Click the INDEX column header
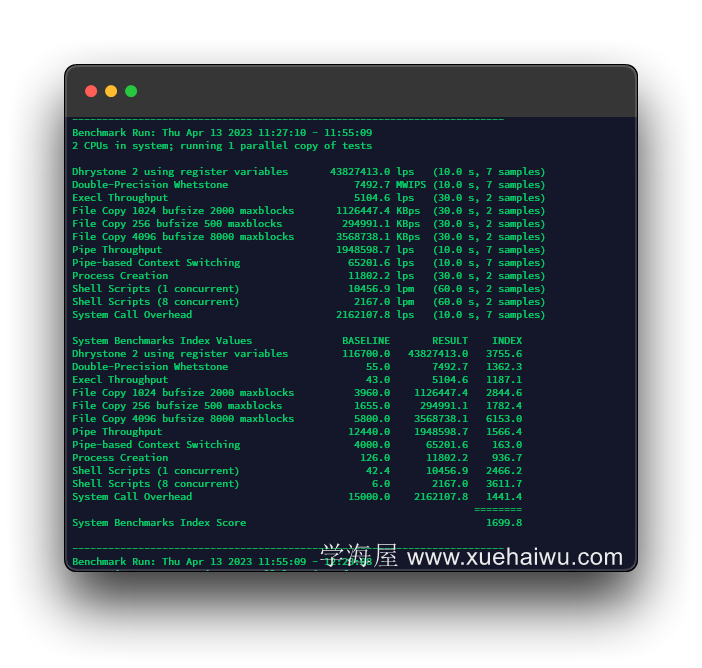Image resolution: width=702 pixels, height=668 pixels. [x=507, y=341]
